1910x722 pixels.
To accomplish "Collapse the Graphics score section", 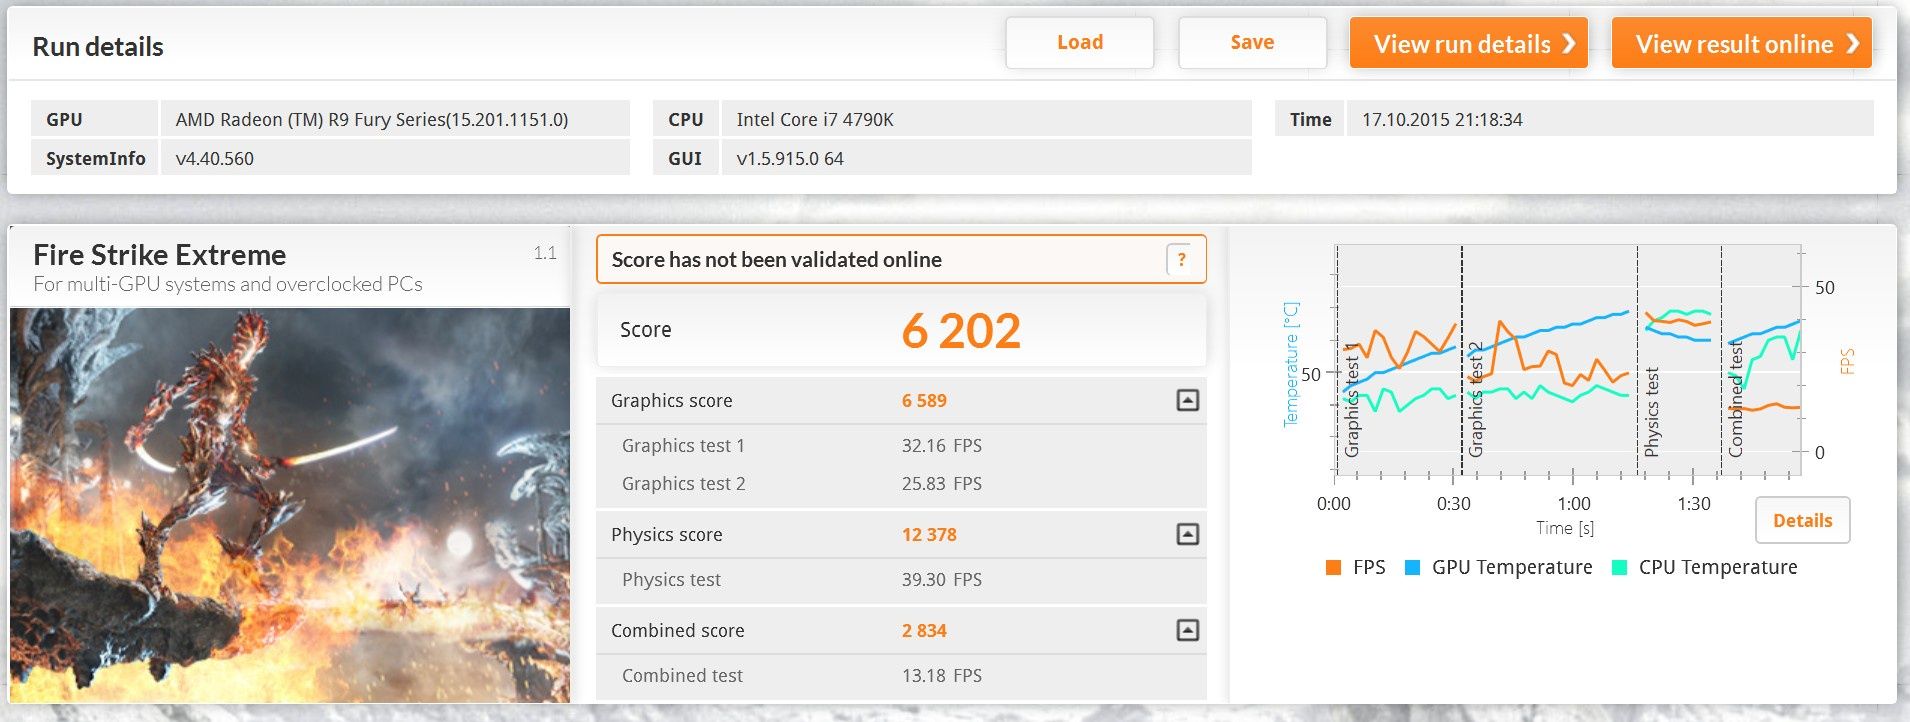I will [1187, 400].
